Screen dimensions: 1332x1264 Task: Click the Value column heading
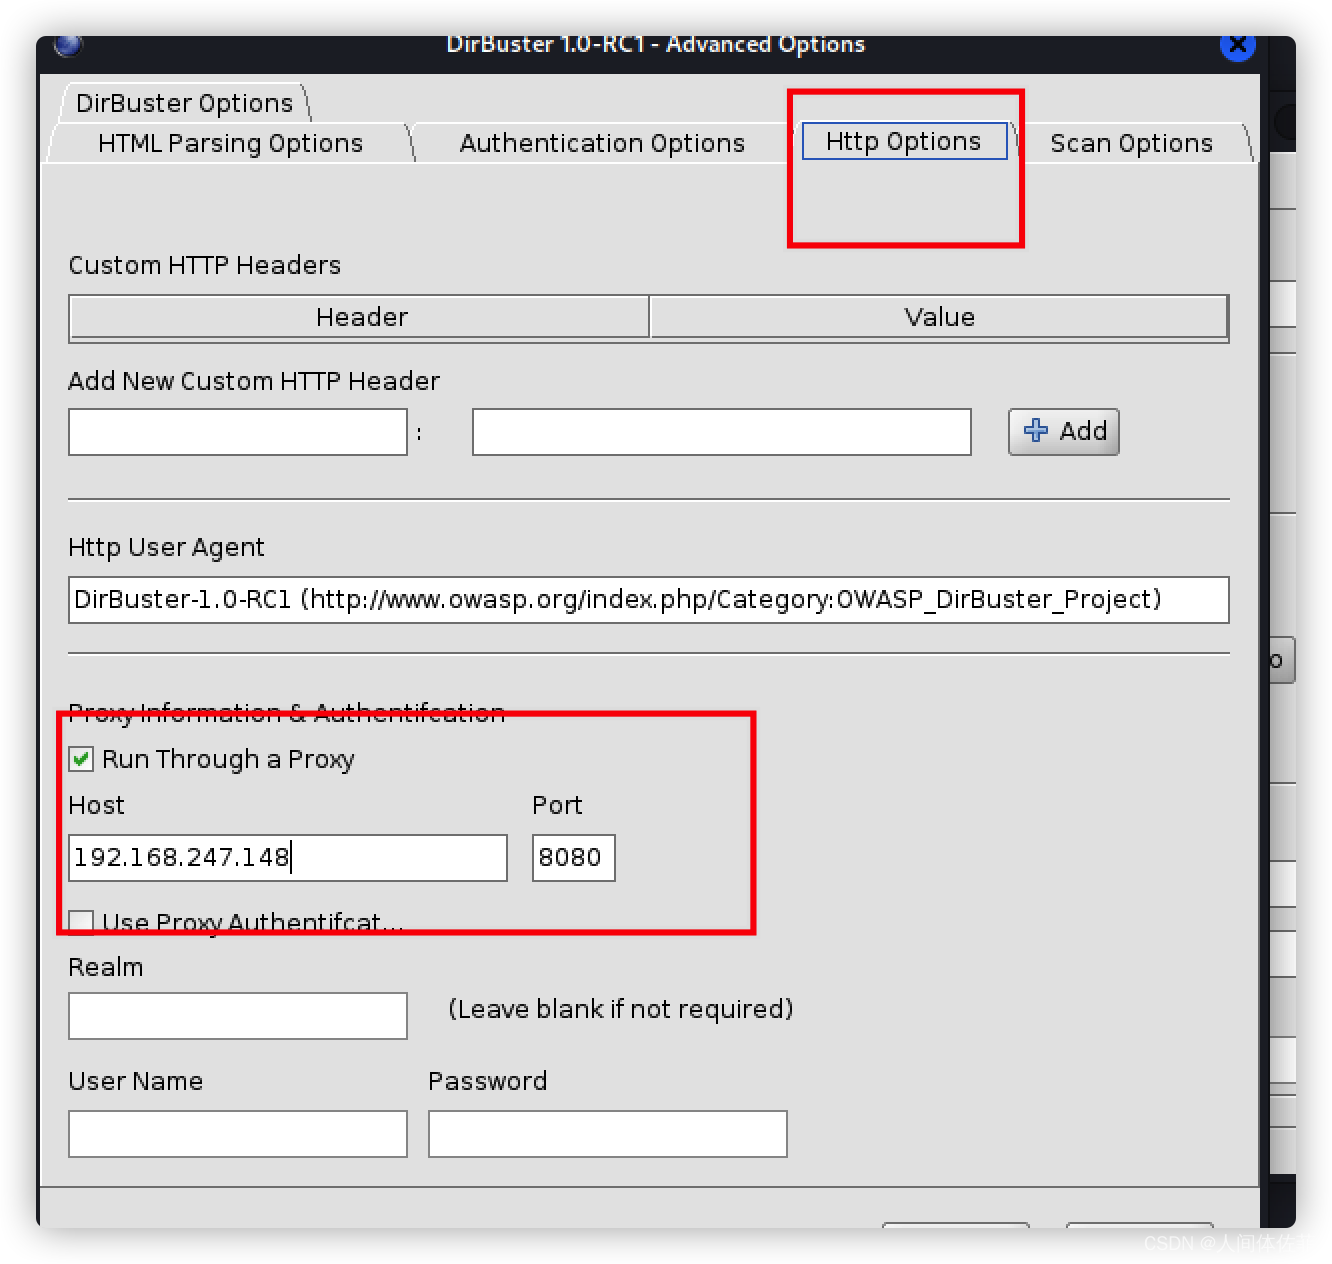[939, 317]
